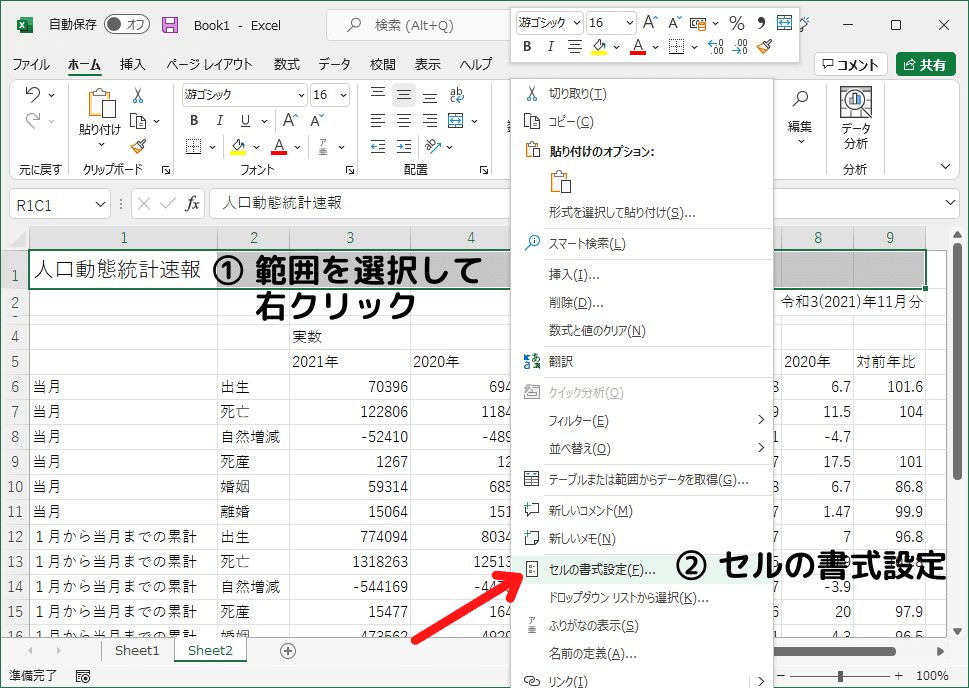Open the ribbon Fill Color dropdown arrow
Viewport: 969px width, 688px height.
[x=256, y=148]
